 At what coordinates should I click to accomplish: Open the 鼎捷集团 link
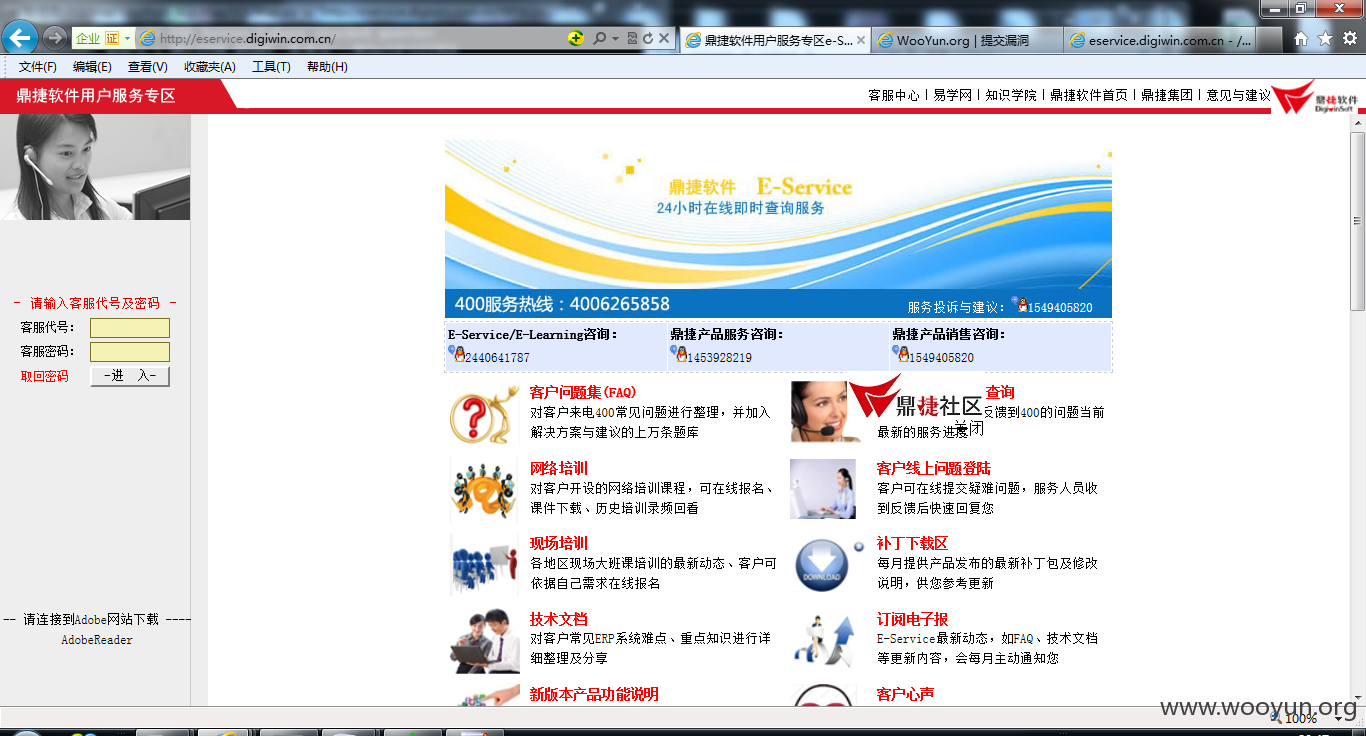[1167, 95]
